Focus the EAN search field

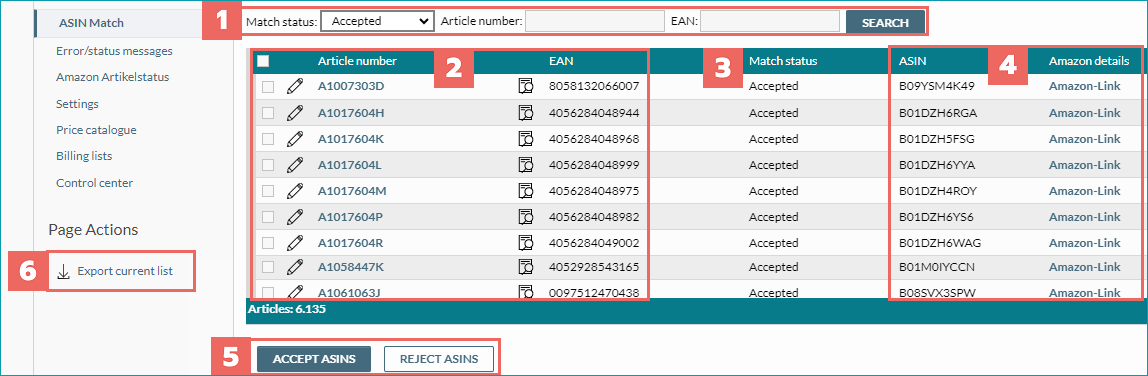(769, 22)
